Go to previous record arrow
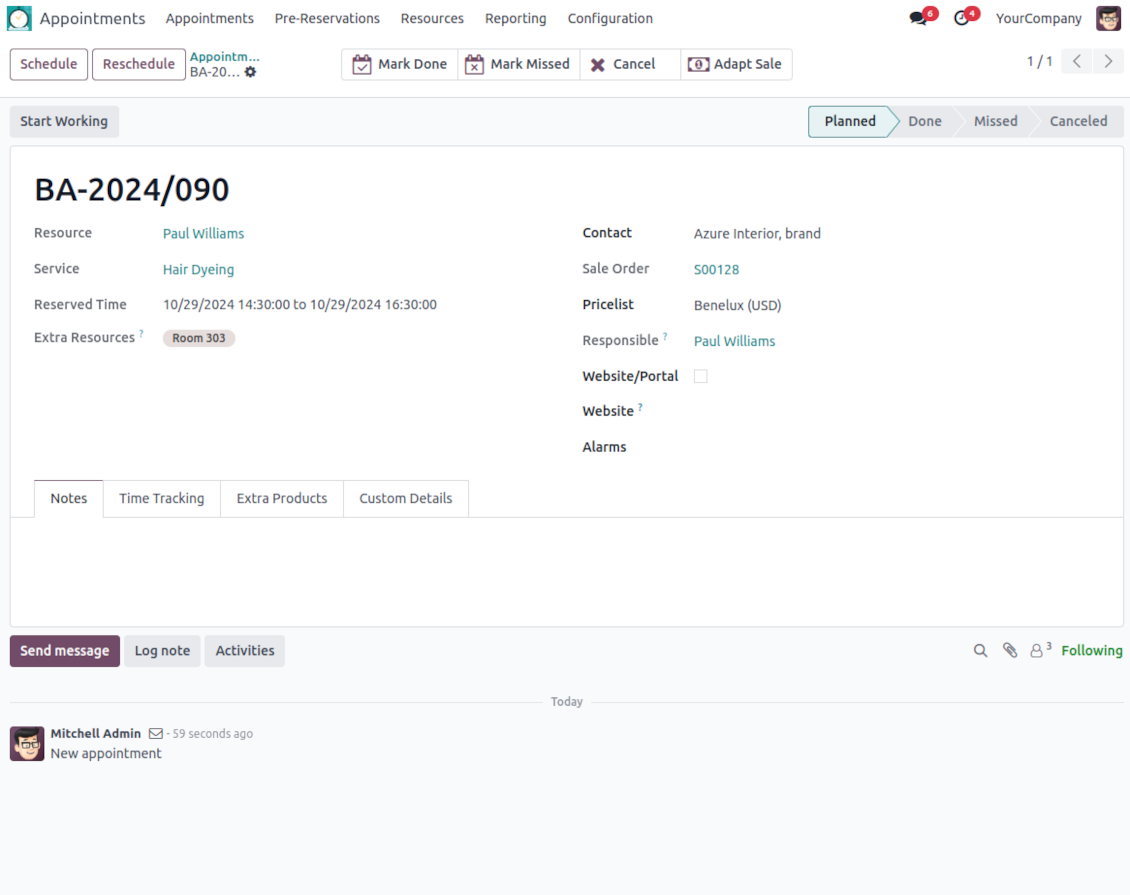Screen dimensions: 1130x895 (1077, 62)
